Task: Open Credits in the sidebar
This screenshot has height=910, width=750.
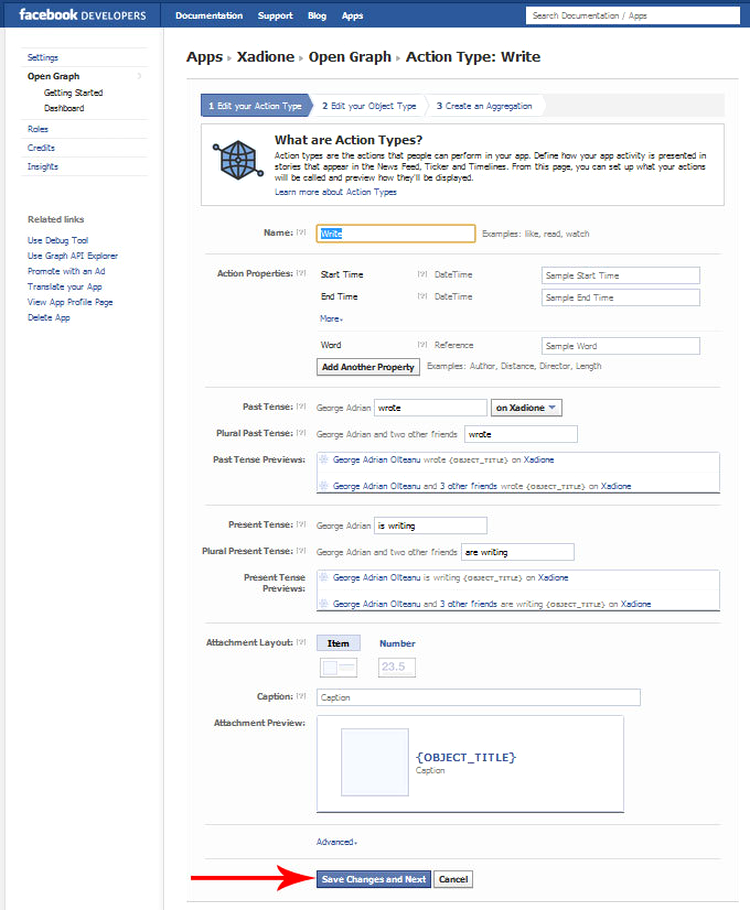Action: (41, 147)
